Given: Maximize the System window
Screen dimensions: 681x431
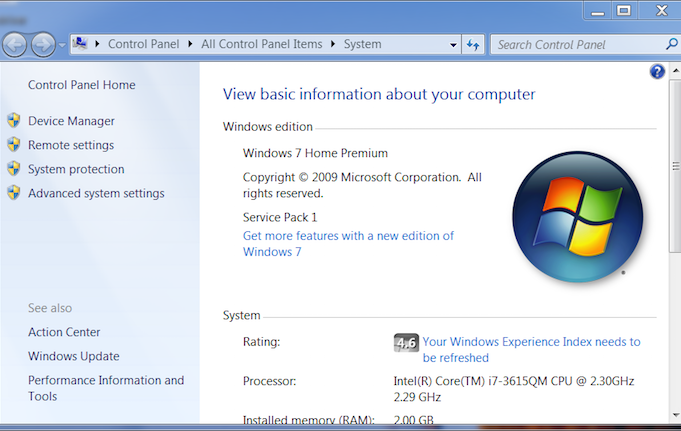Looking at the screenshot, I should [x=624, y=10].
